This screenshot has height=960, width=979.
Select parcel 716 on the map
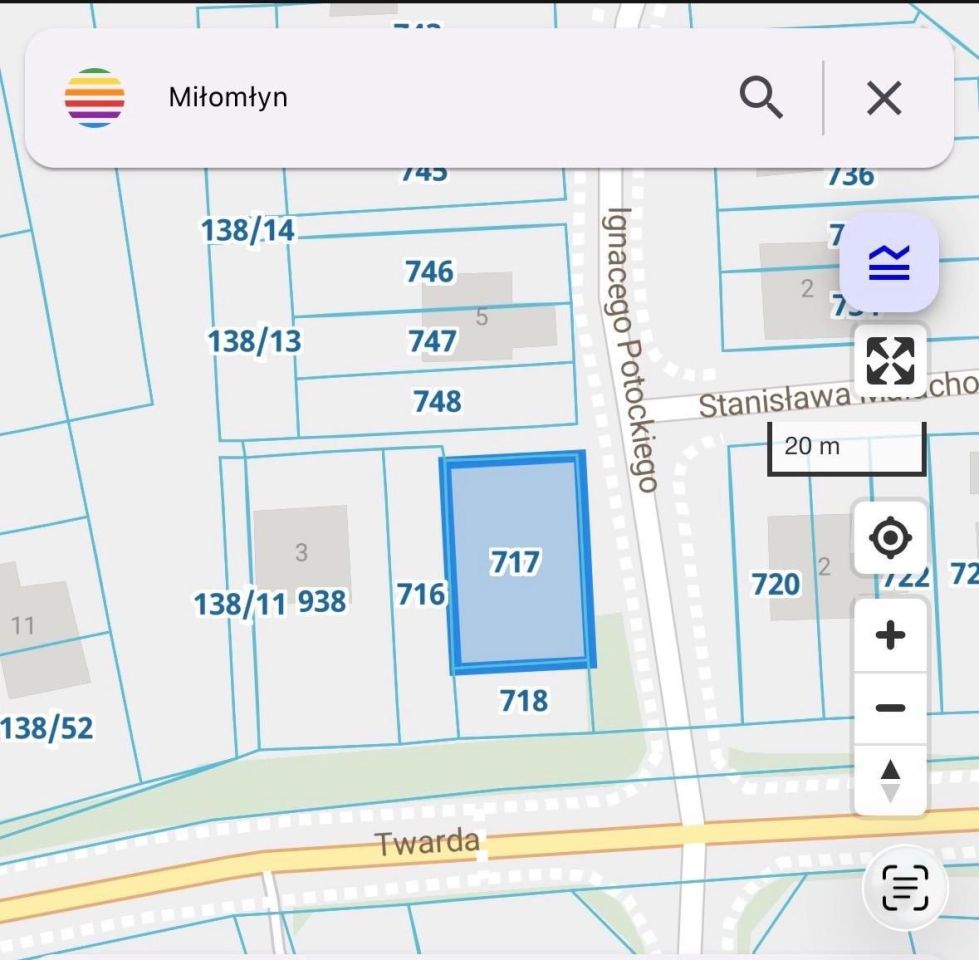pos(421,594)
